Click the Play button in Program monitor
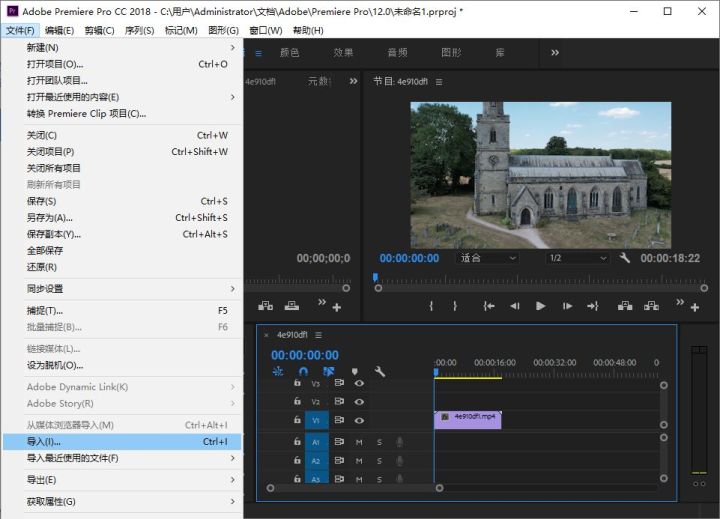The image size is (720, 519). [x=541, y=307]
